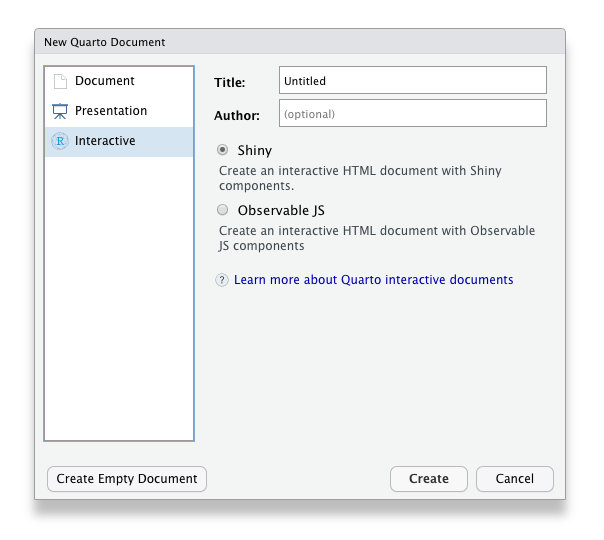Click the Presentation easel icon
Viewport: 604px width, 540px height.
tap(60, 111)
